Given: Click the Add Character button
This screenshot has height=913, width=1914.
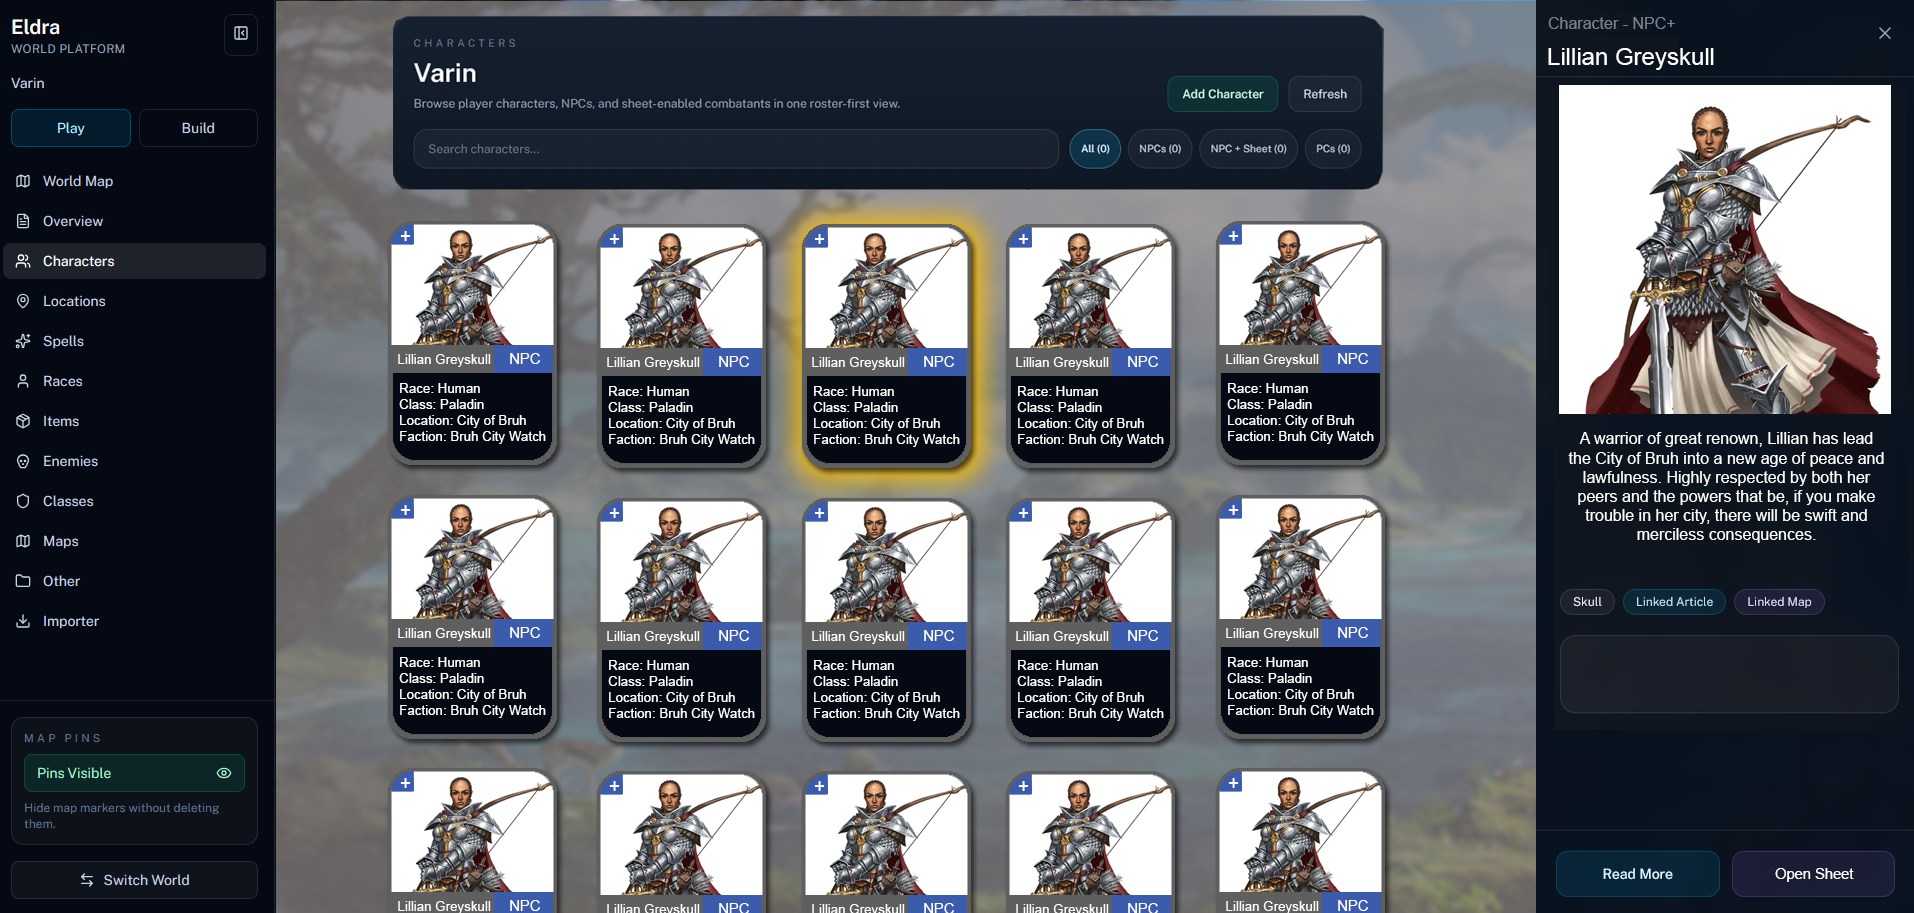Looking at the screenshot, I should [1223, 94].
